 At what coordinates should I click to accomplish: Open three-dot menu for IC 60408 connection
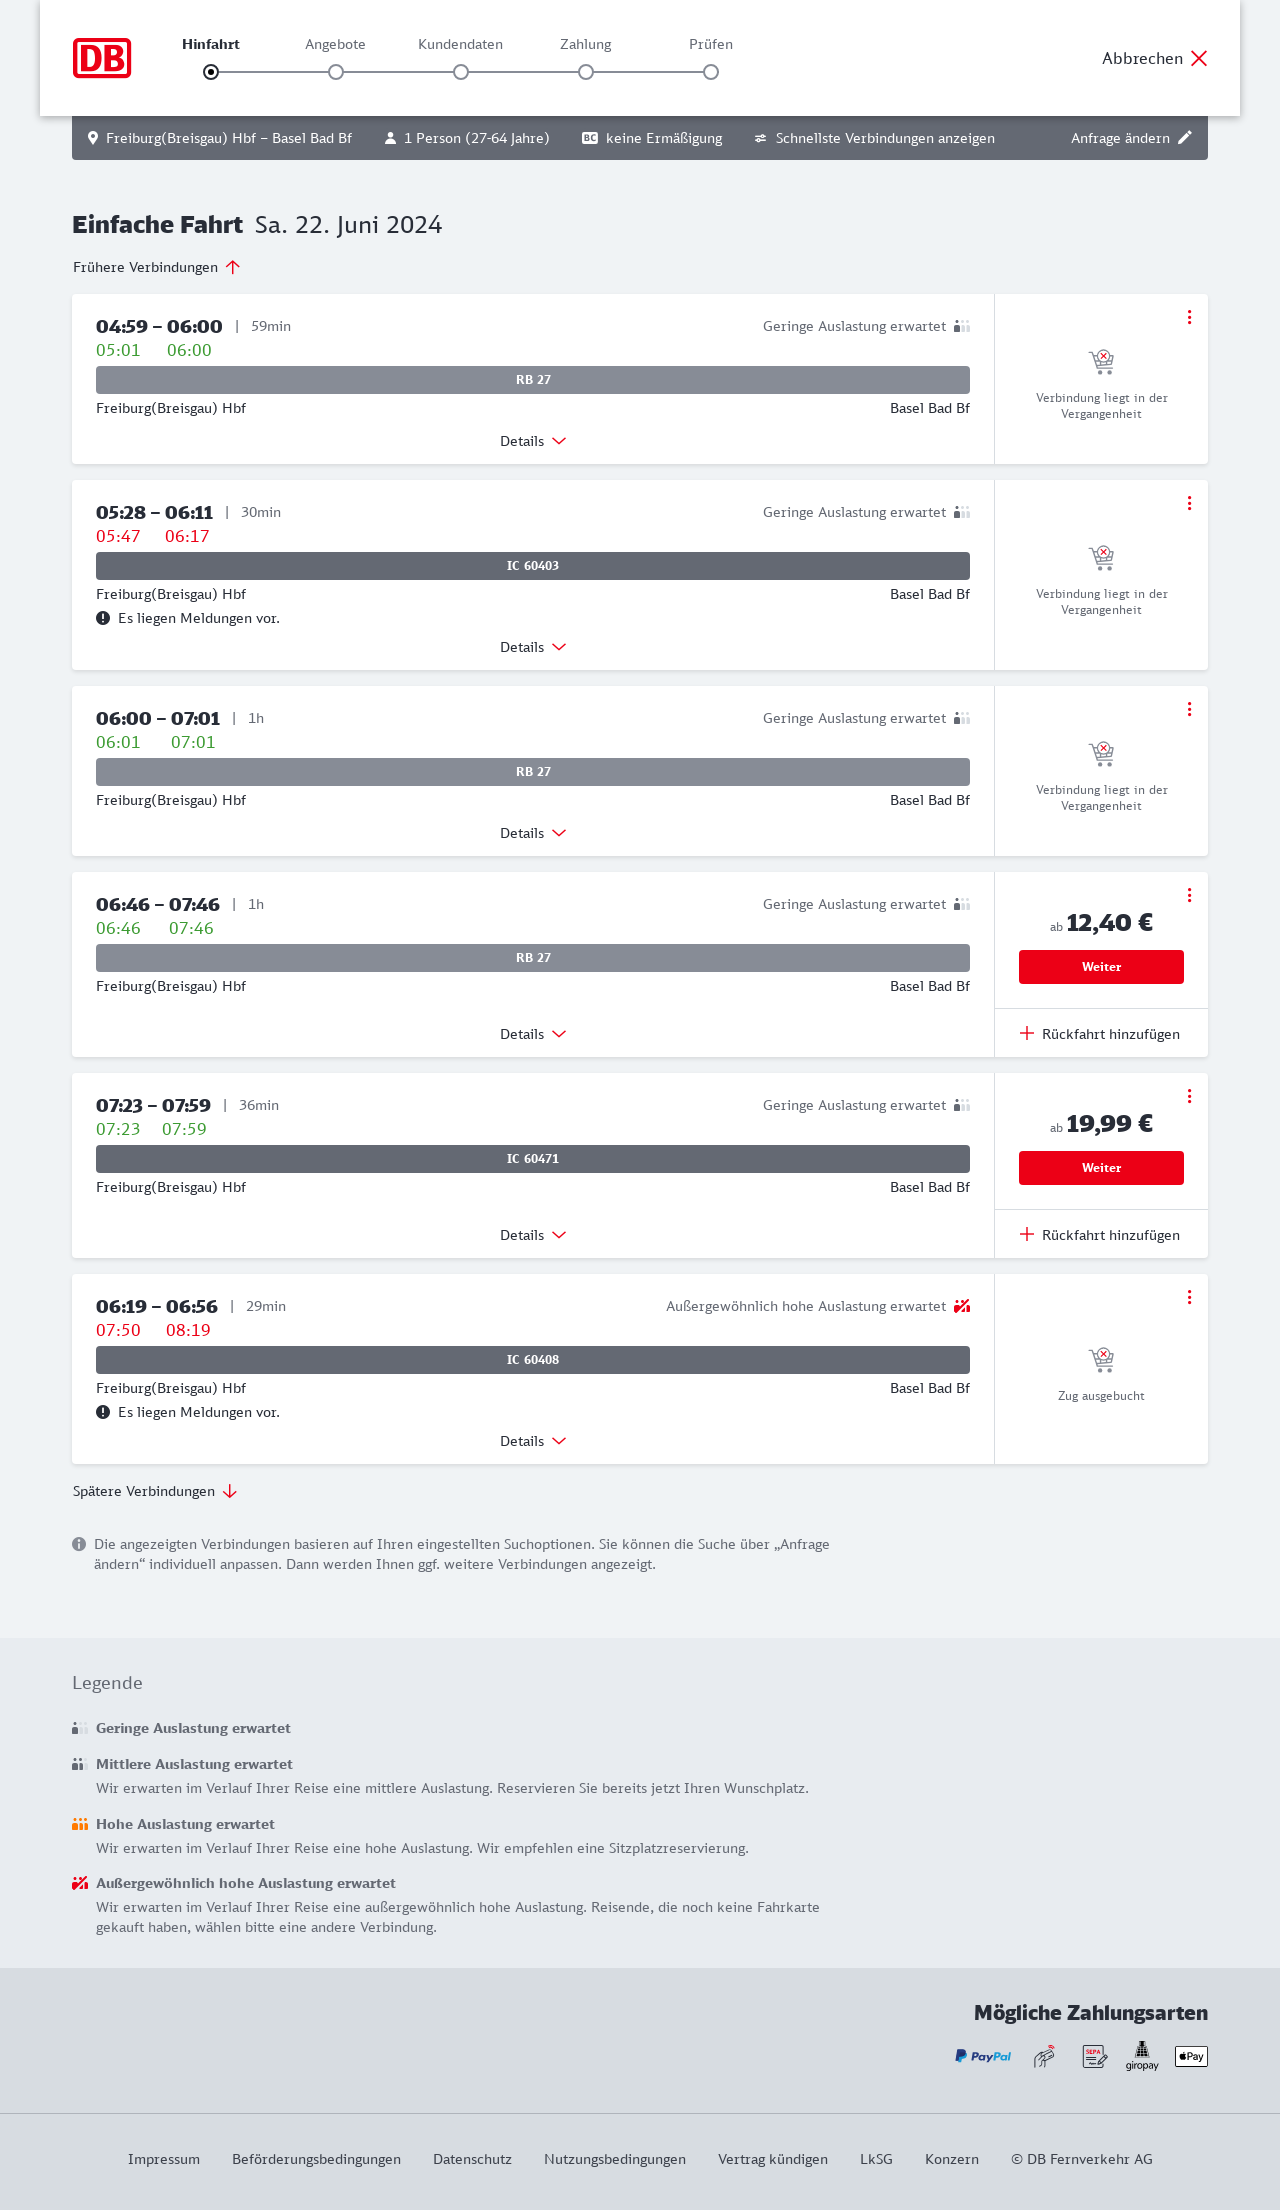1189,1297
